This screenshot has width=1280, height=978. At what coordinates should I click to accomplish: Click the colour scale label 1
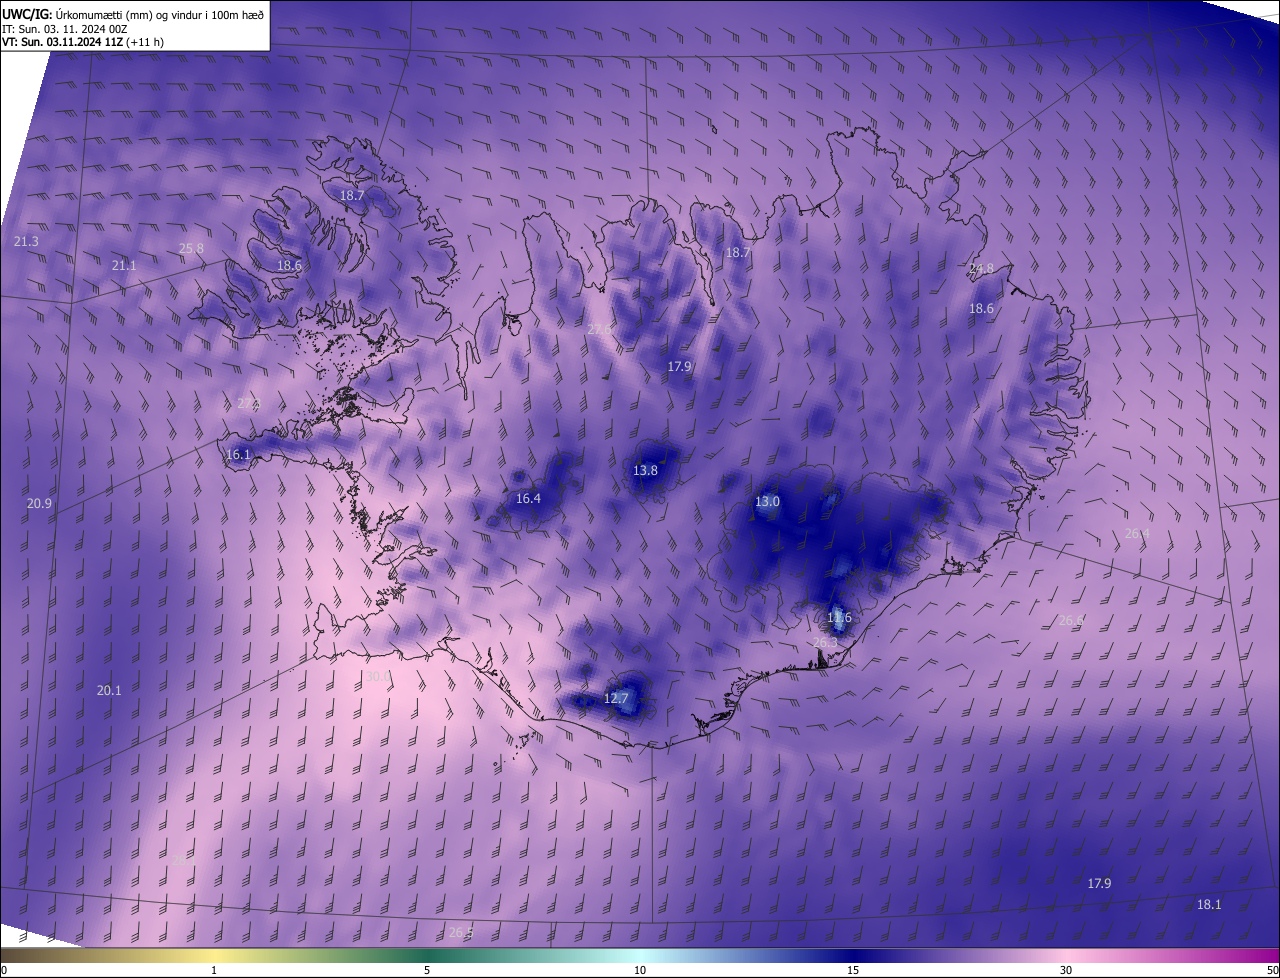click(x=214, y=970)
